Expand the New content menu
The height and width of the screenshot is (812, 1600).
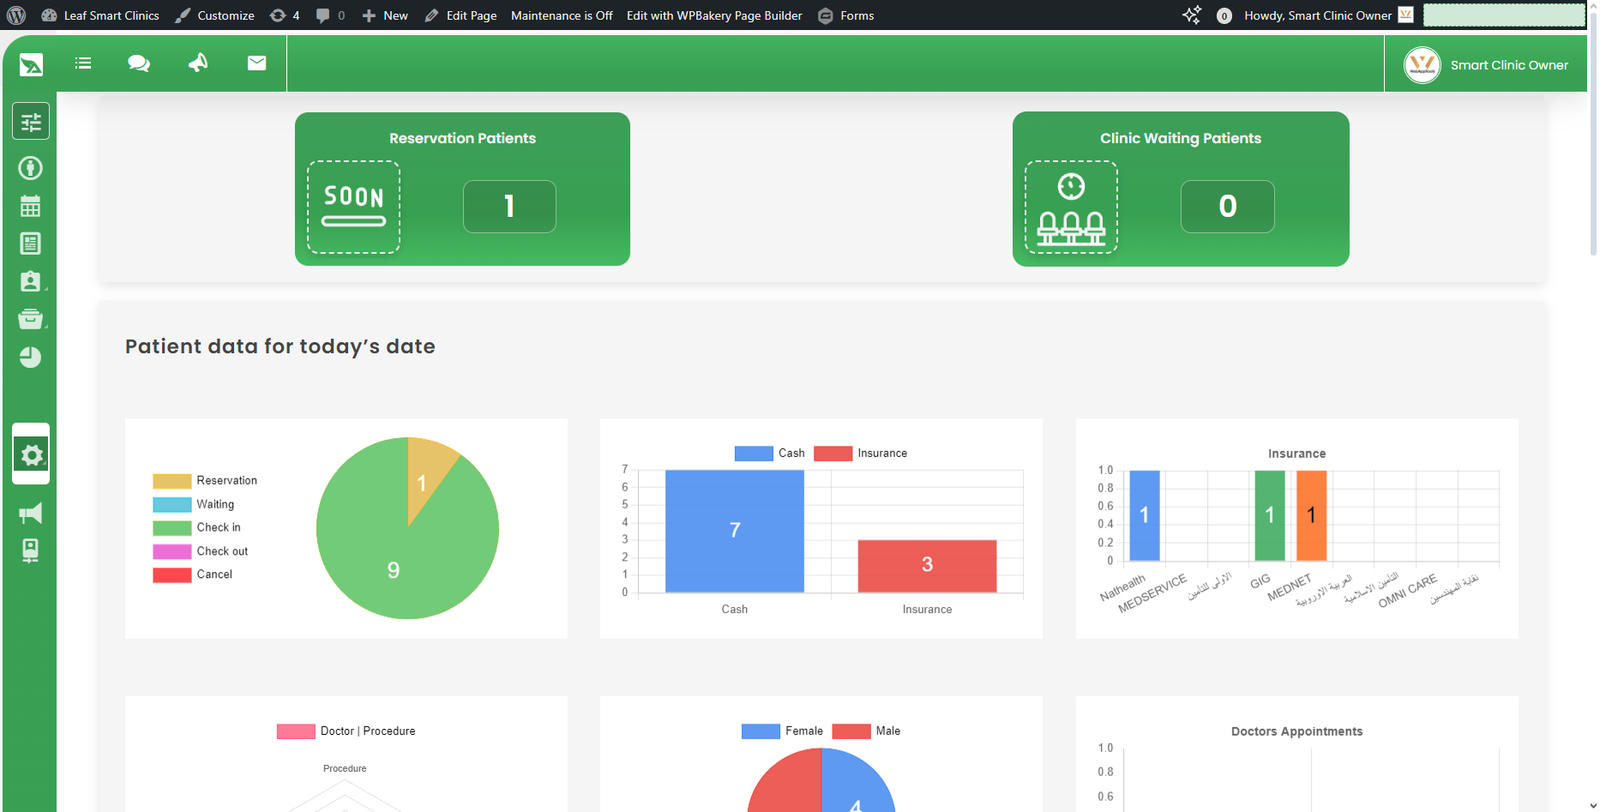385,15
